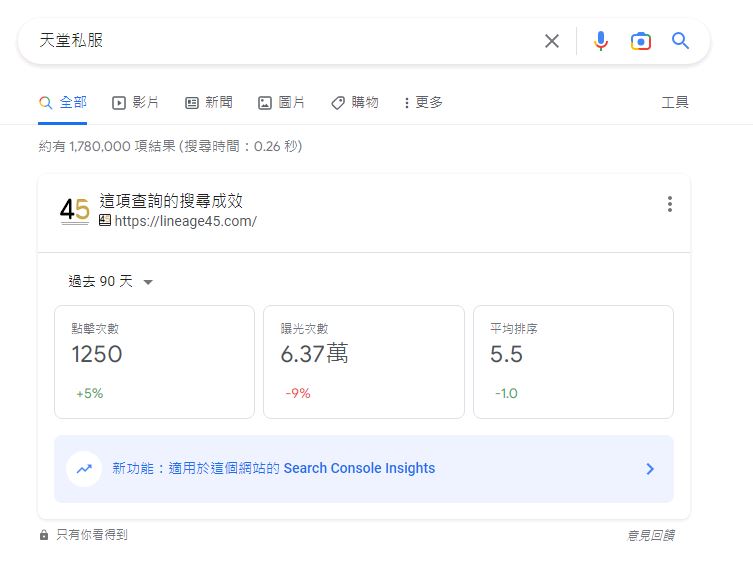The image size is (753, 568).
Task: Open the 購物 tab
Action: click(355, 102)
